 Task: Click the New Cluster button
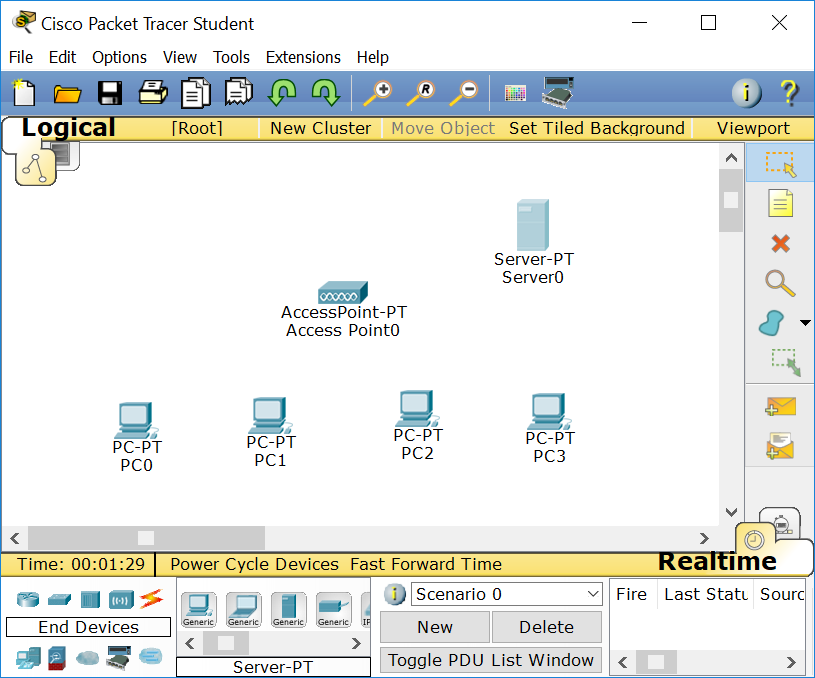[x=321, y=128]
